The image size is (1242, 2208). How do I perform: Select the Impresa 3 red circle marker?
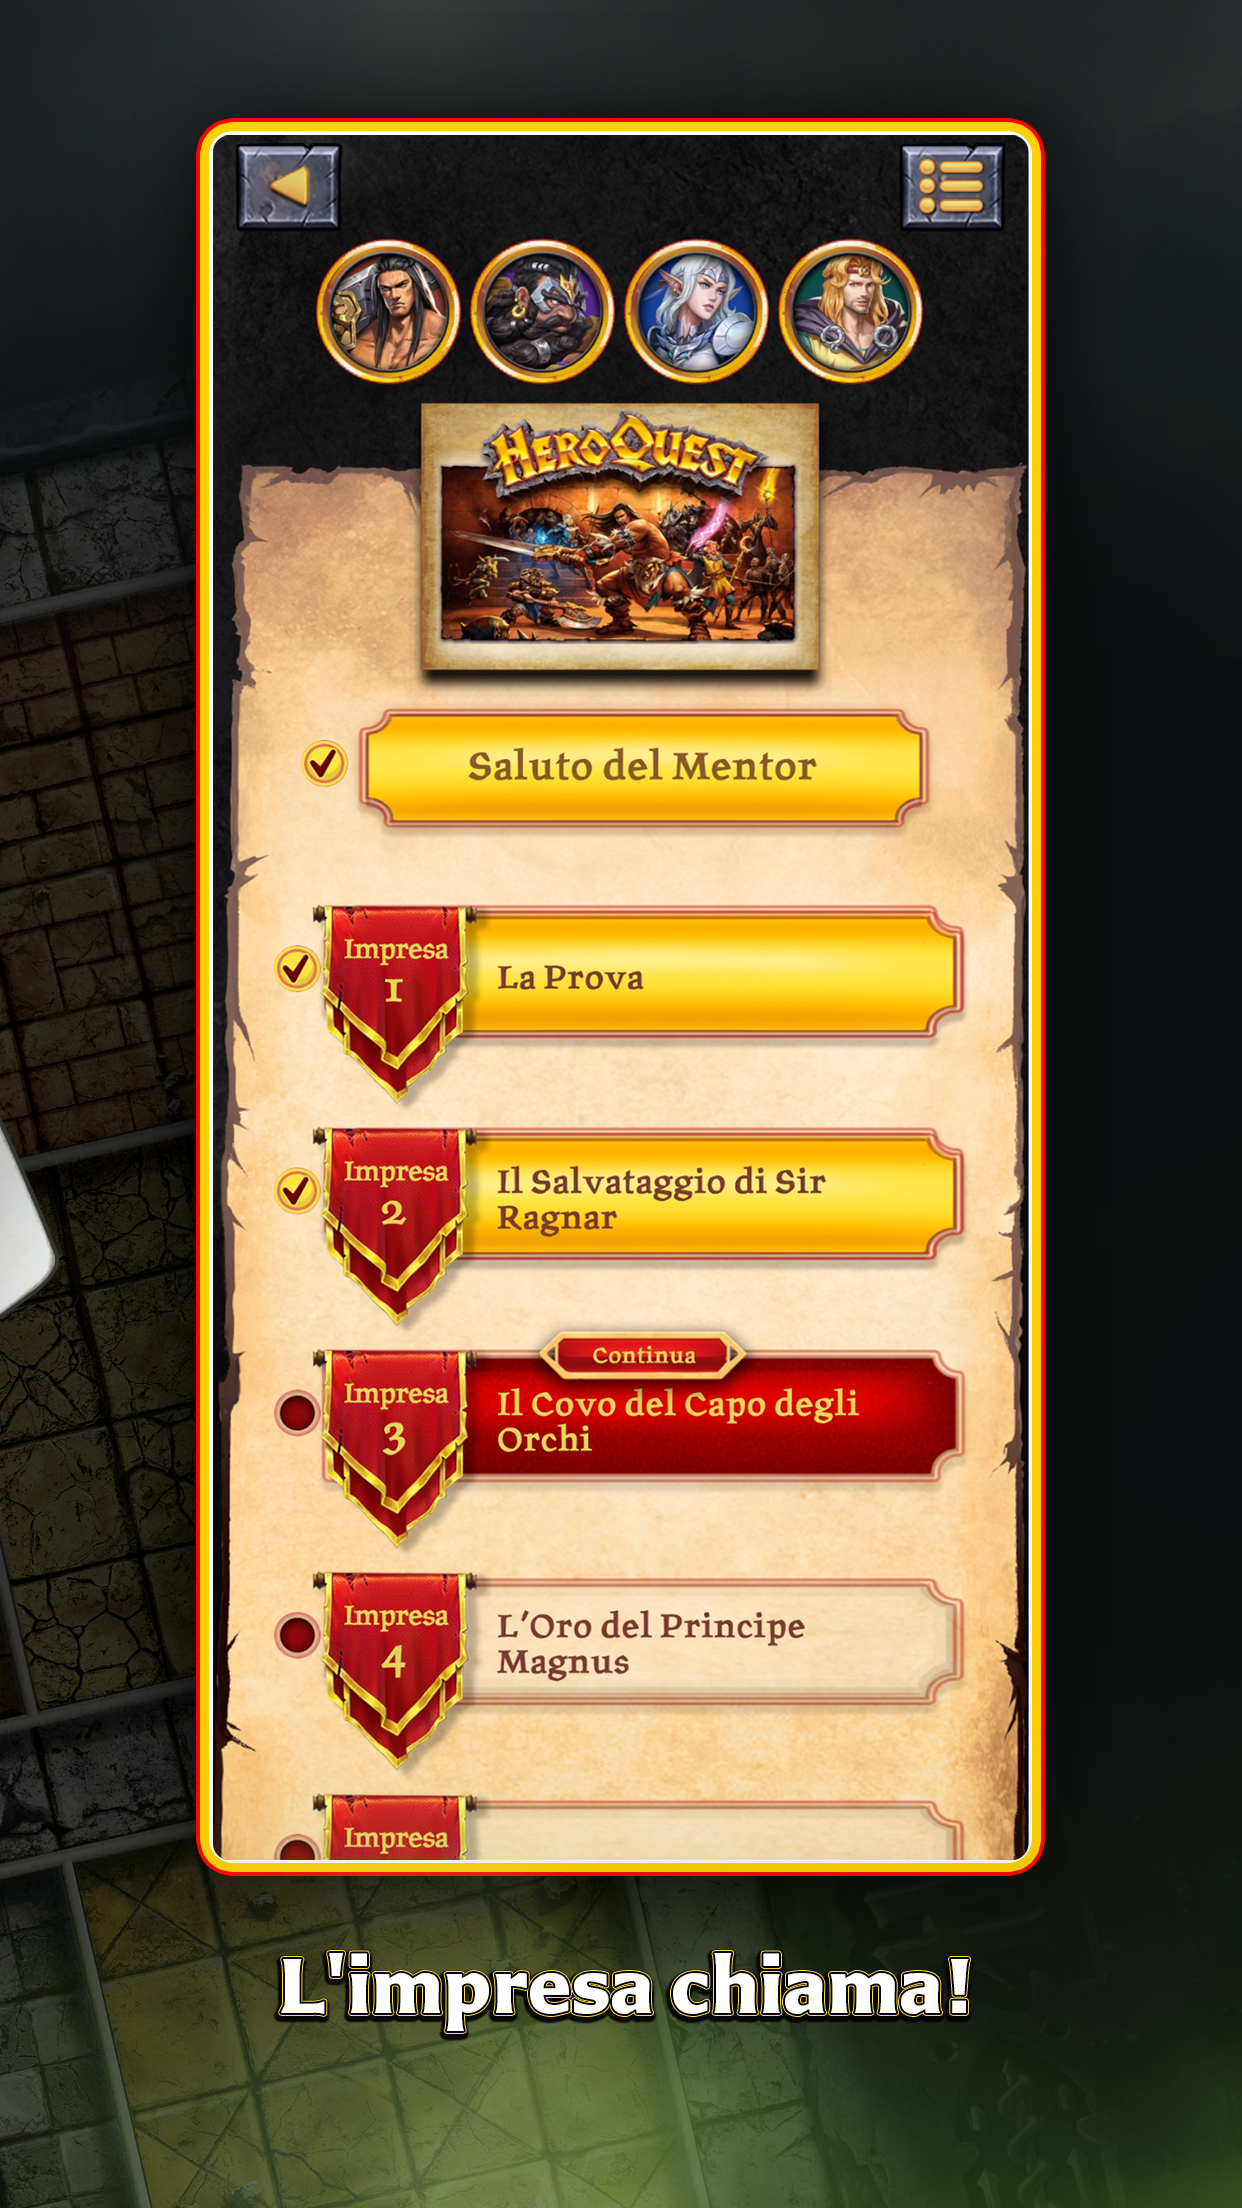(x=297, y=1413)
